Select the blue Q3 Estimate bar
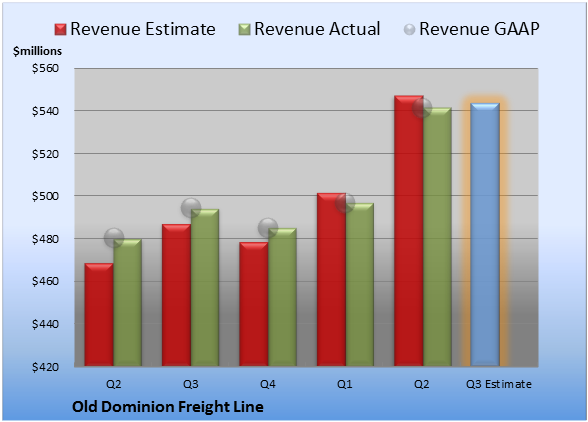Screen dimensions: 588x422 point(485,234)
